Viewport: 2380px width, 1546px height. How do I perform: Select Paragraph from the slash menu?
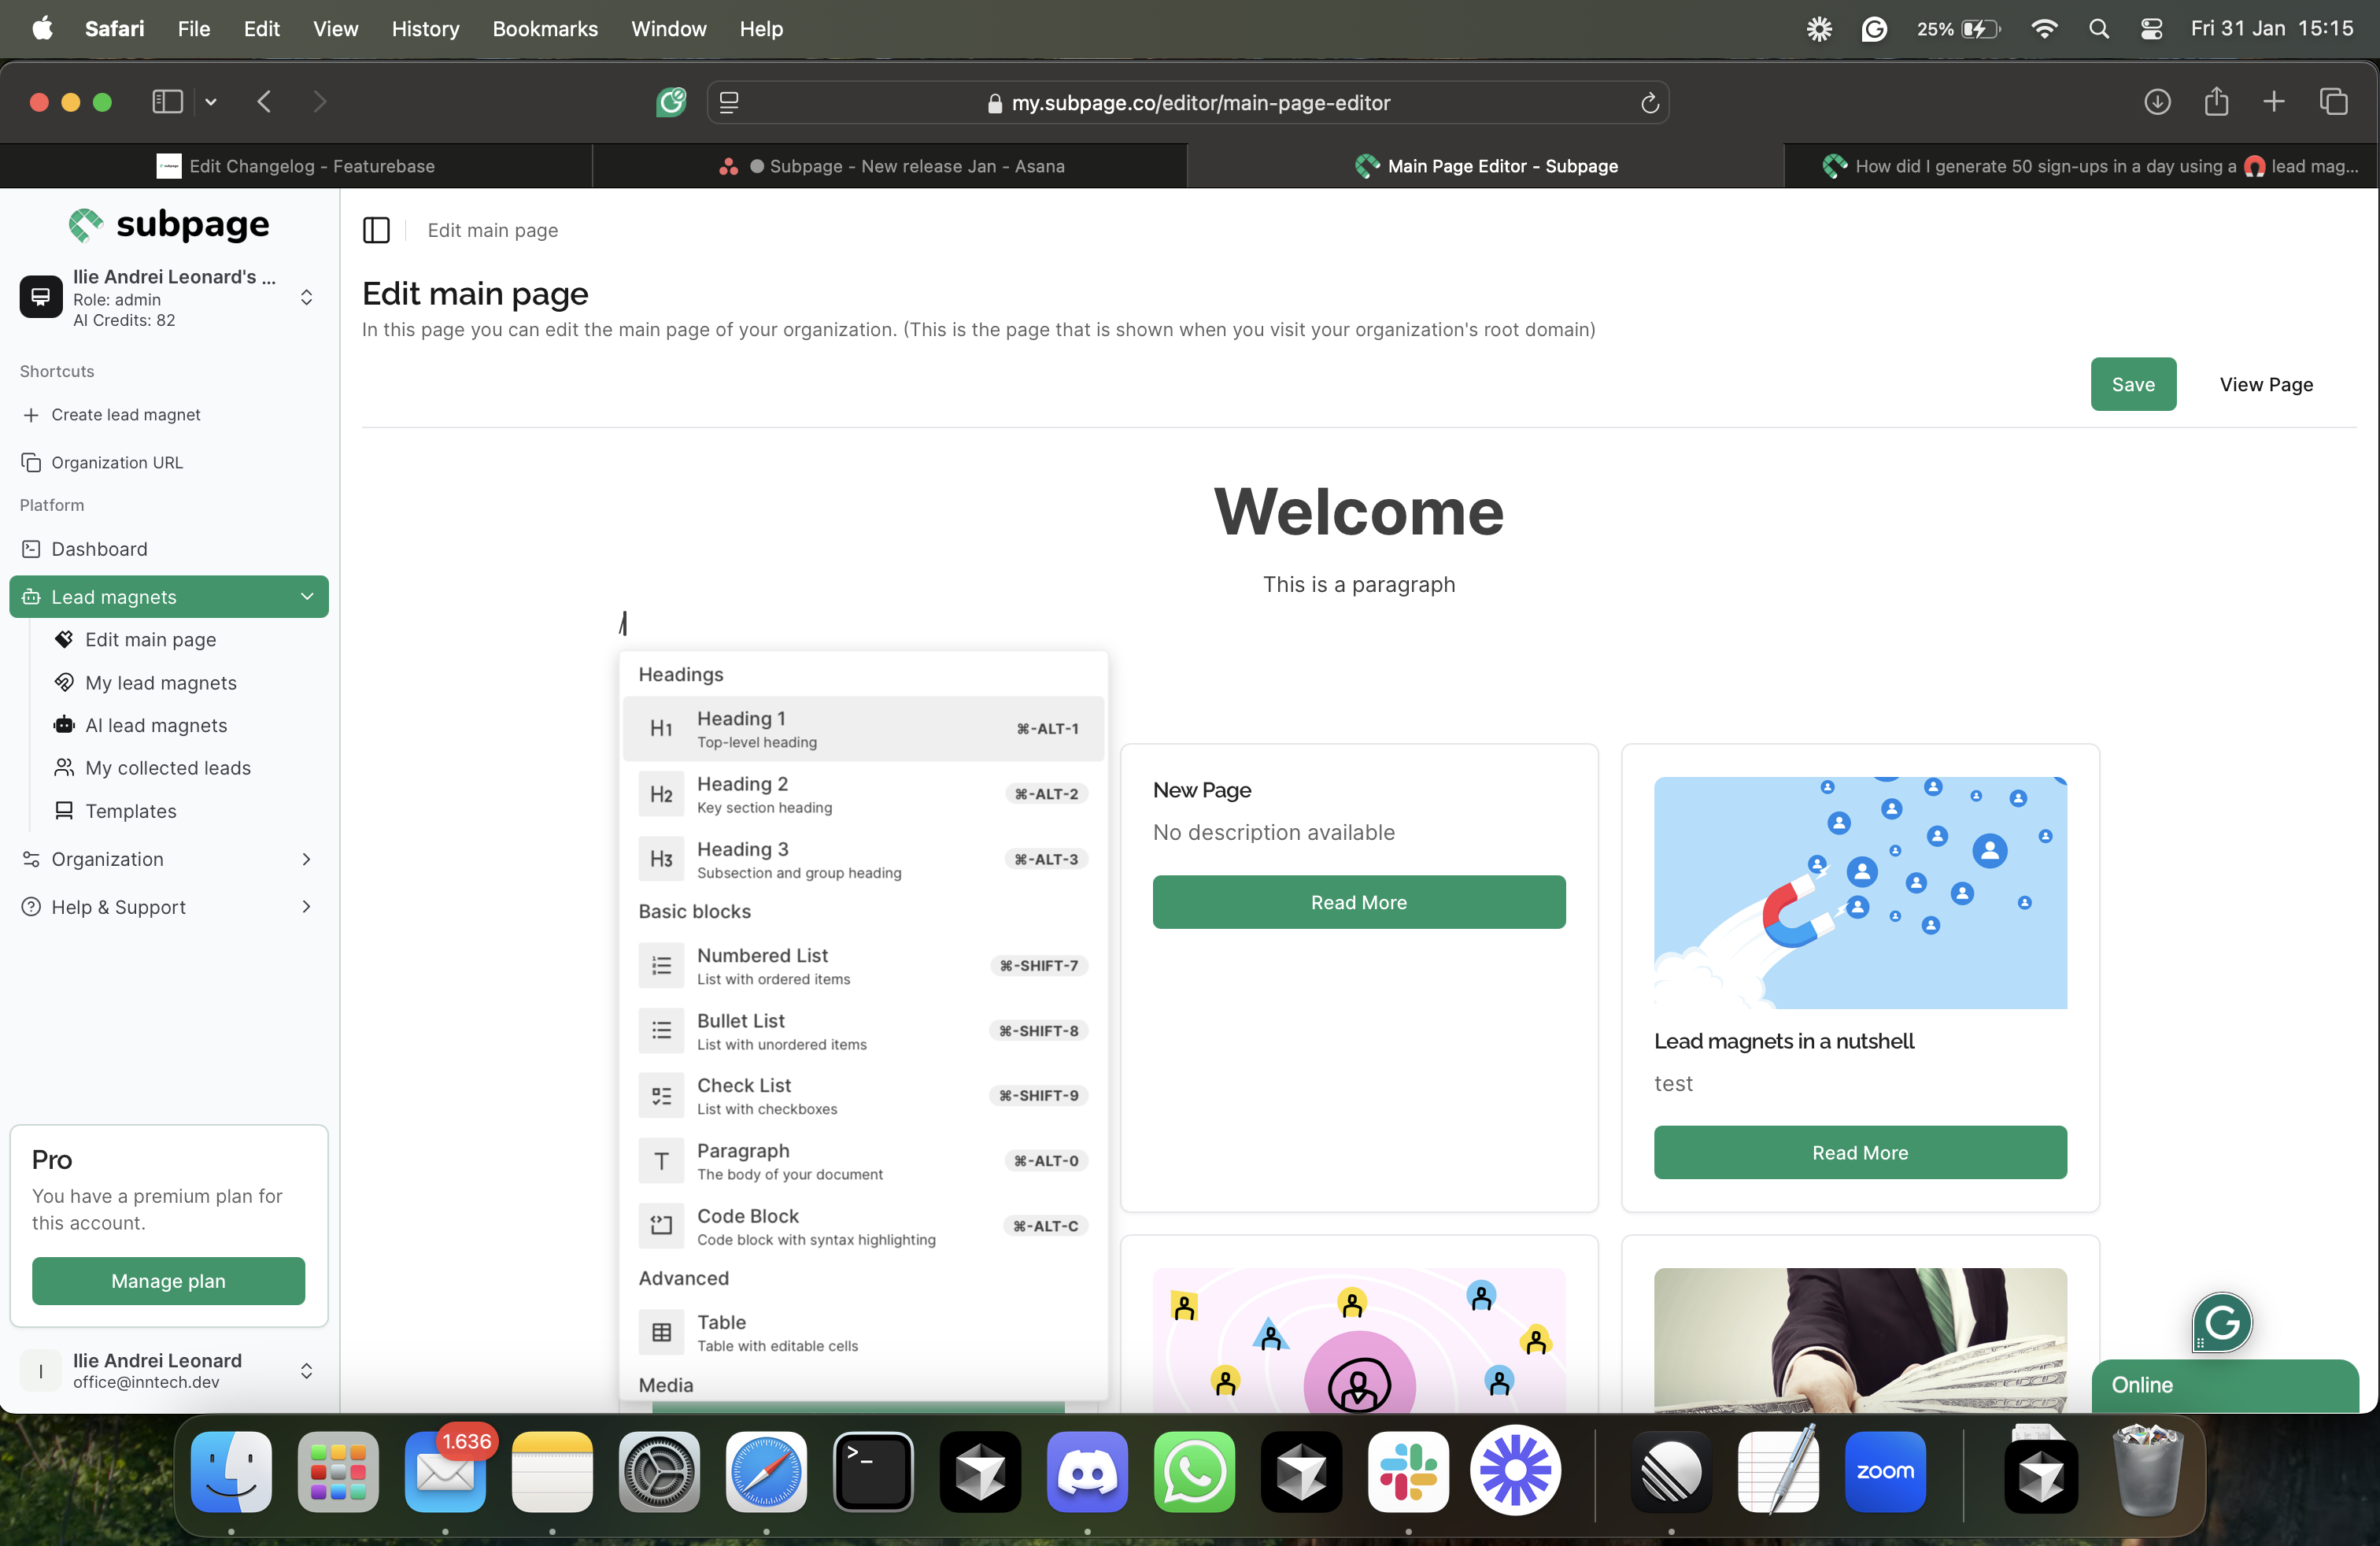pyautogui.click(x=863, y=1161)
